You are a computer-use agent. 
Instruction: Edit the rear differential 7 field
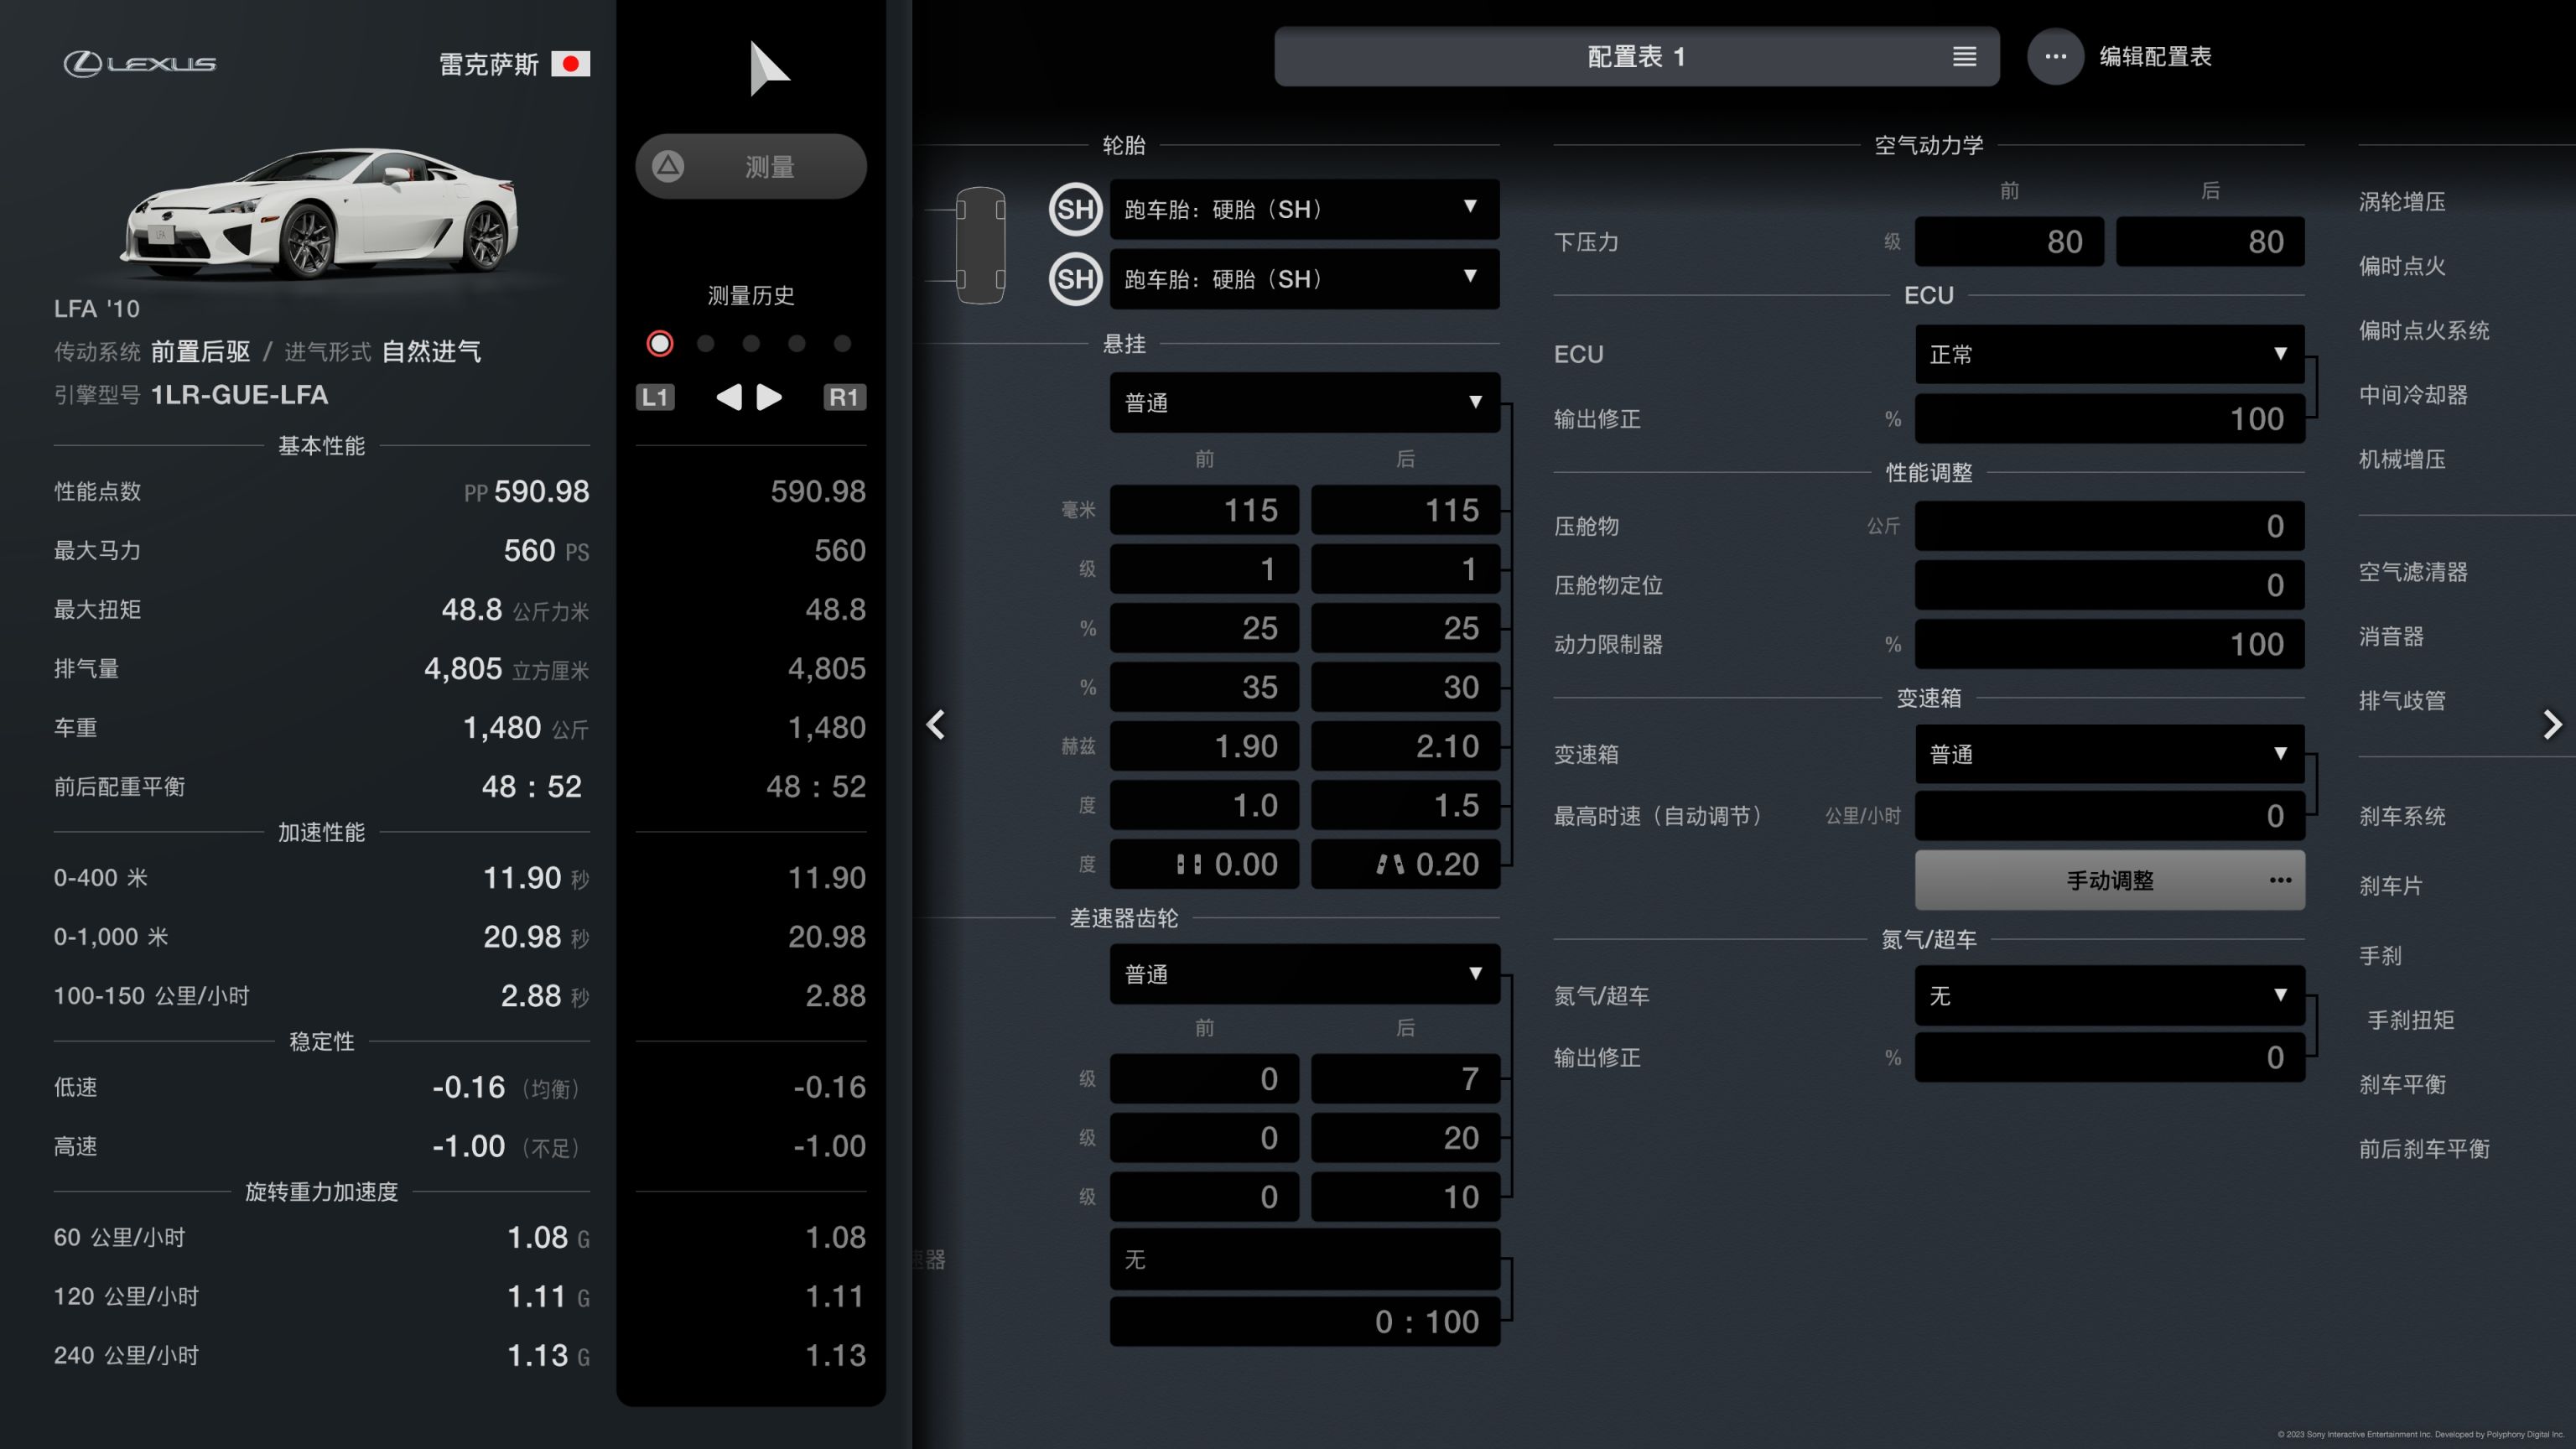pos(1405,1078)
